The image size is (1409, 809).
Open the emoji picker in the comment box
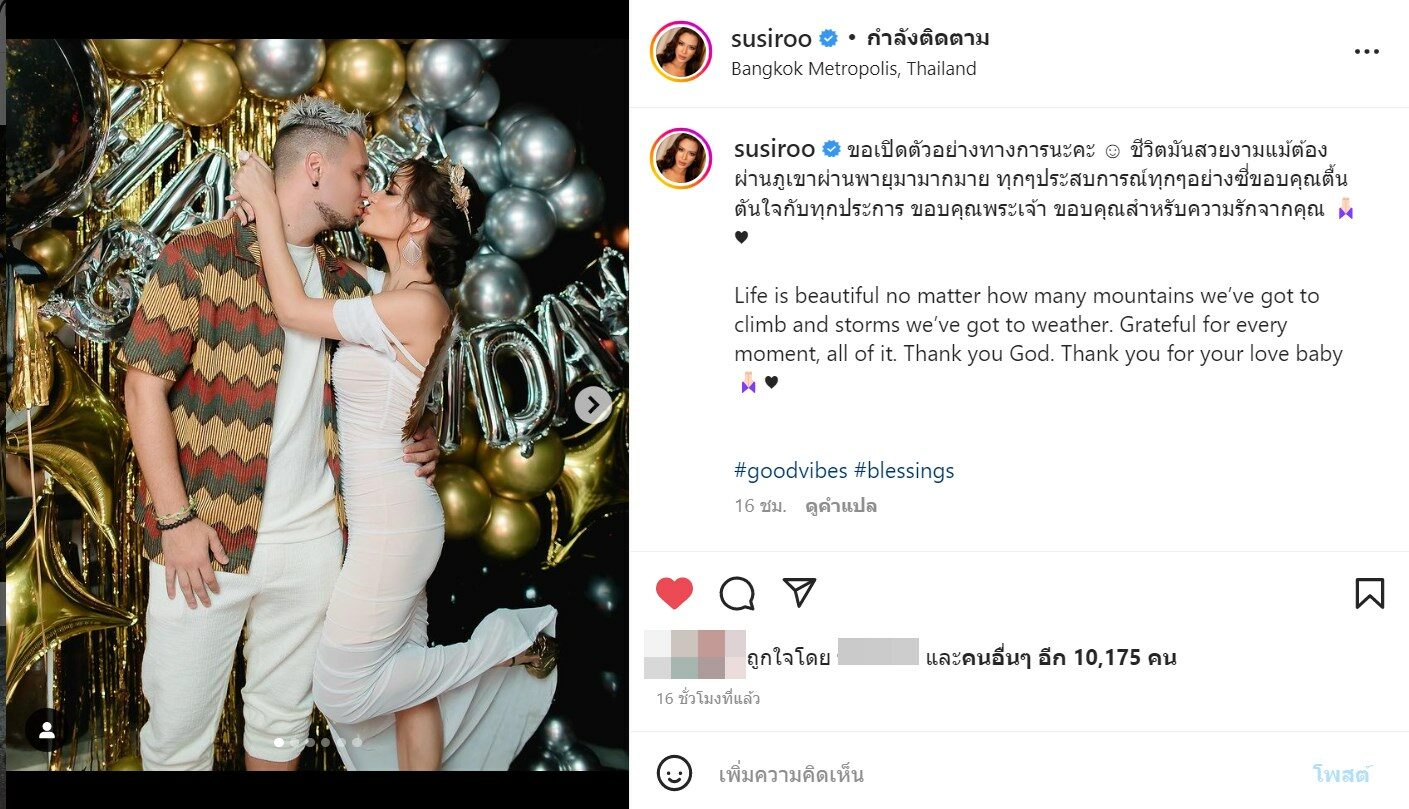click(x=674, y=773)
